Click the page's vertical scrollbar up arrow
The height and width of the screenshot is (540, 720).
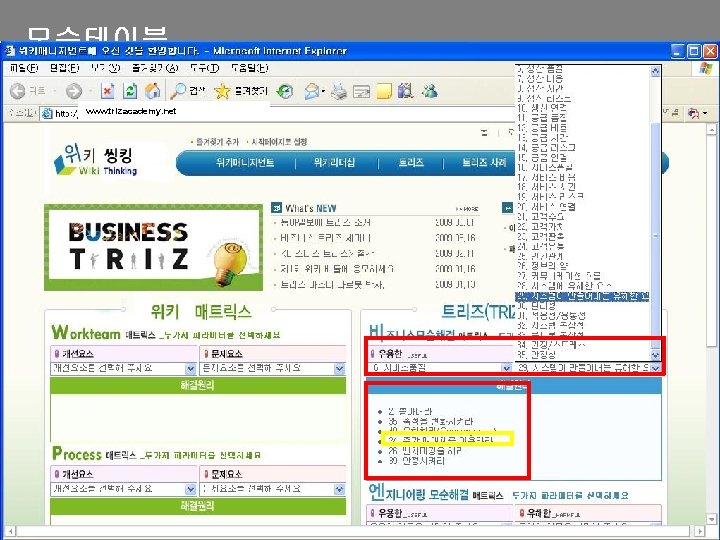click(711, 131)
